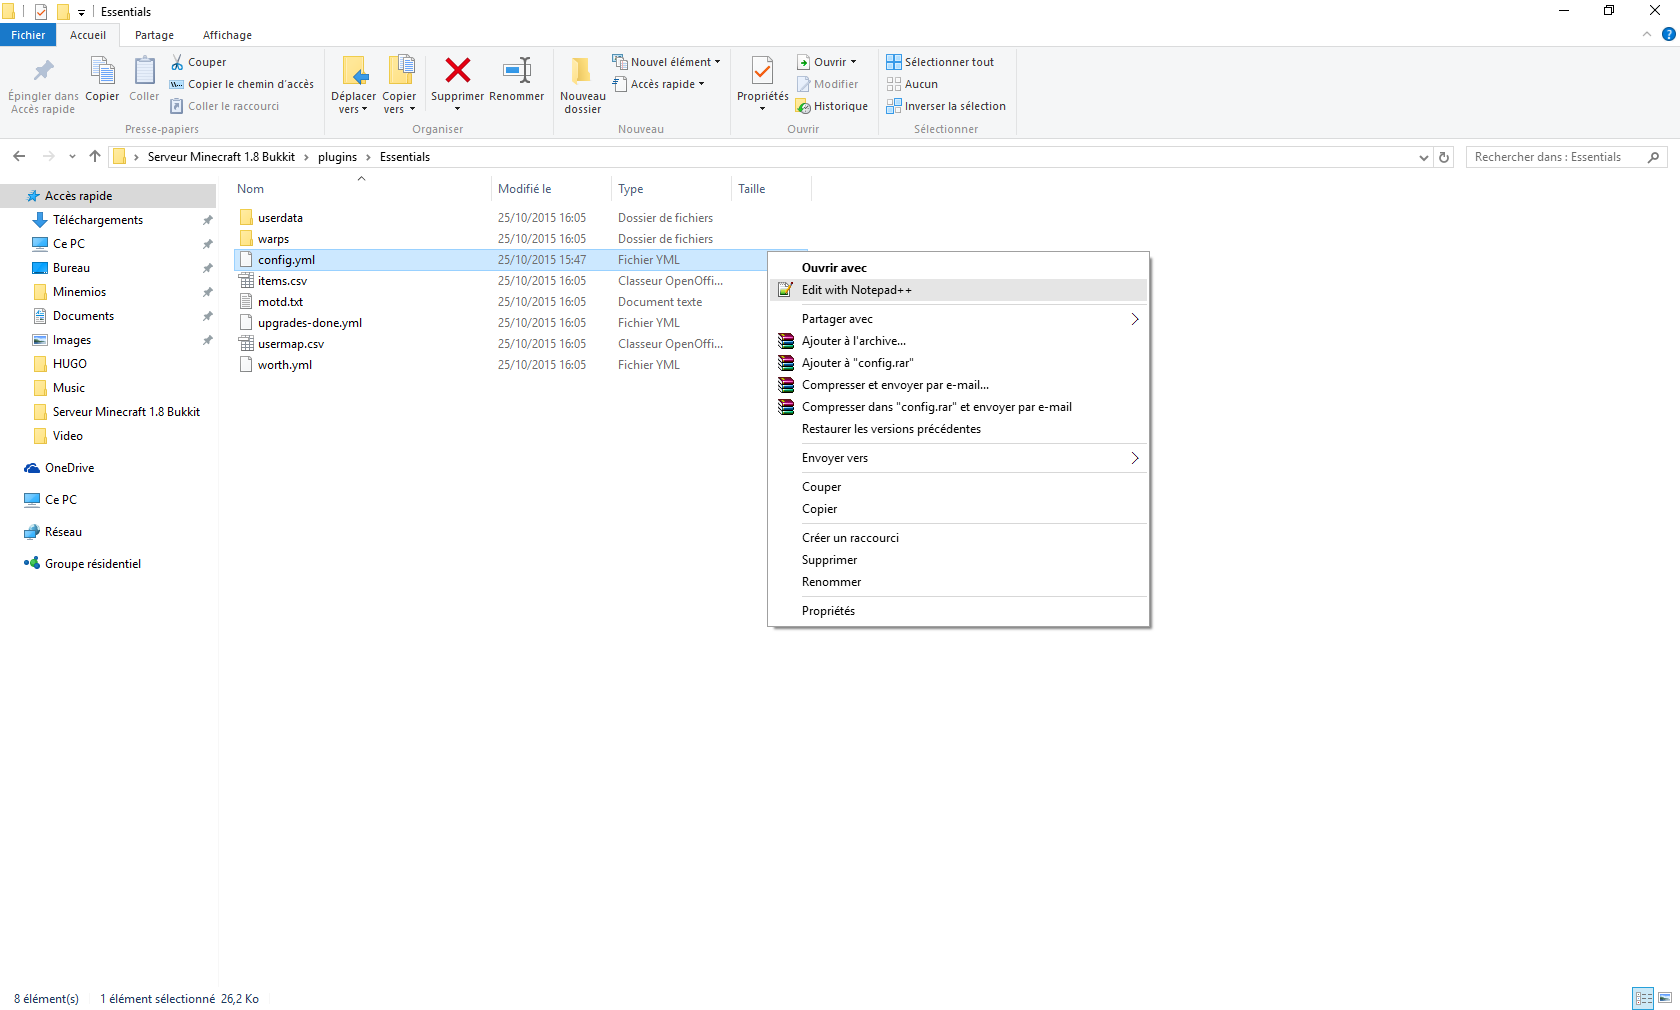This screenshot has height=1010, width=1680.
Task: Expand the Envoyer vers submenu
Action: click(958, 458)
